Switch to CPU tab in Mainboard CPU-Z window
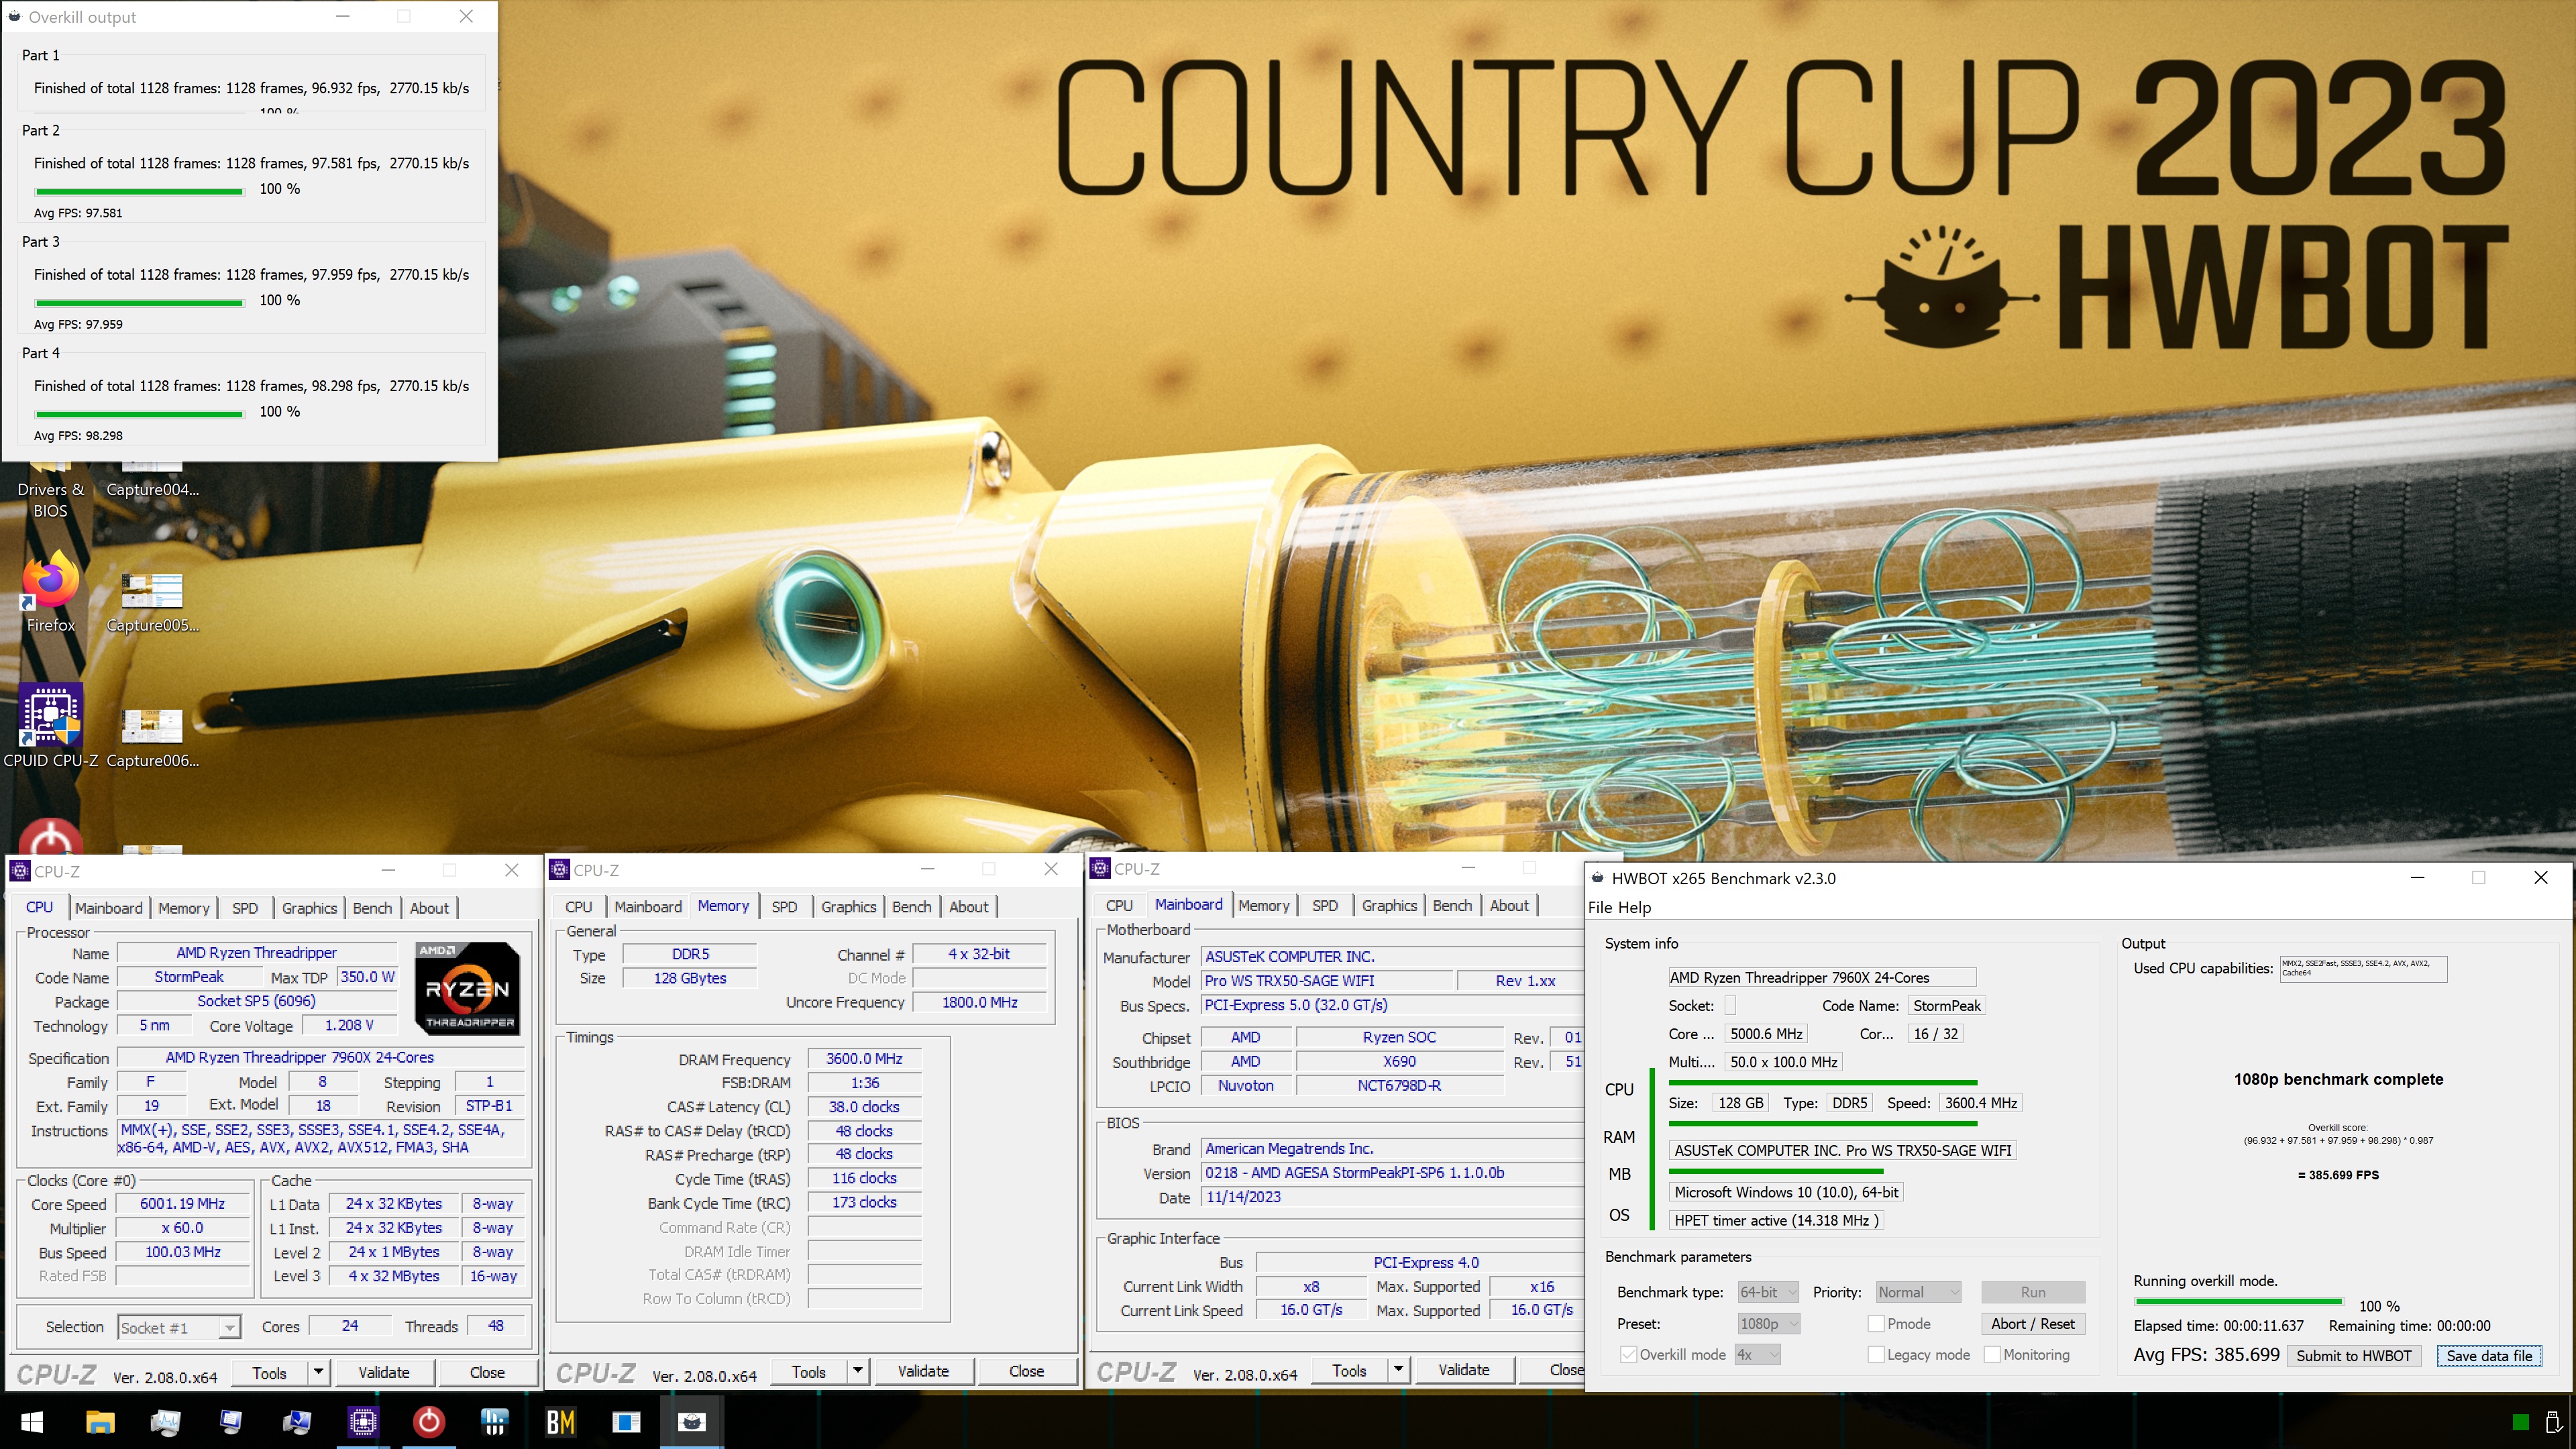The height and width of the screenshot is (1449, 2576). [x=1119, y=906]
